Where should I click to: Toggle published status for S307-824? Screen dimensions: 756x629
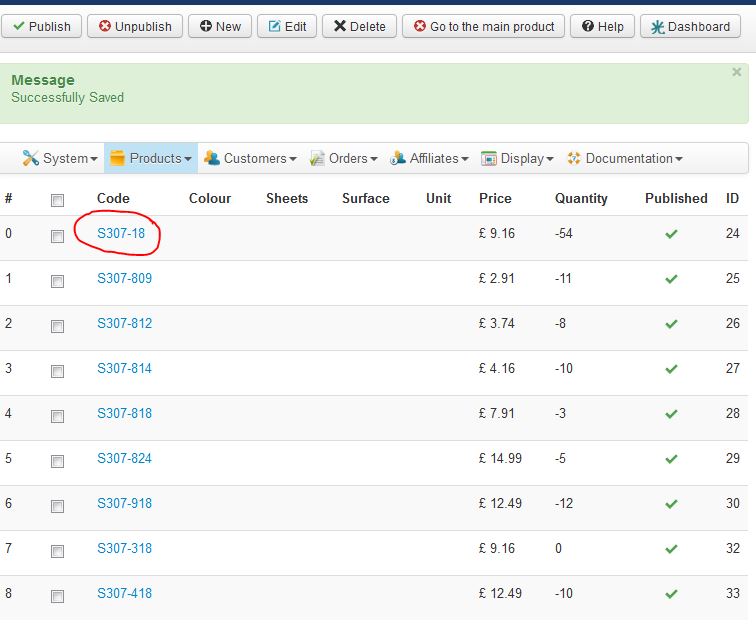671,459
